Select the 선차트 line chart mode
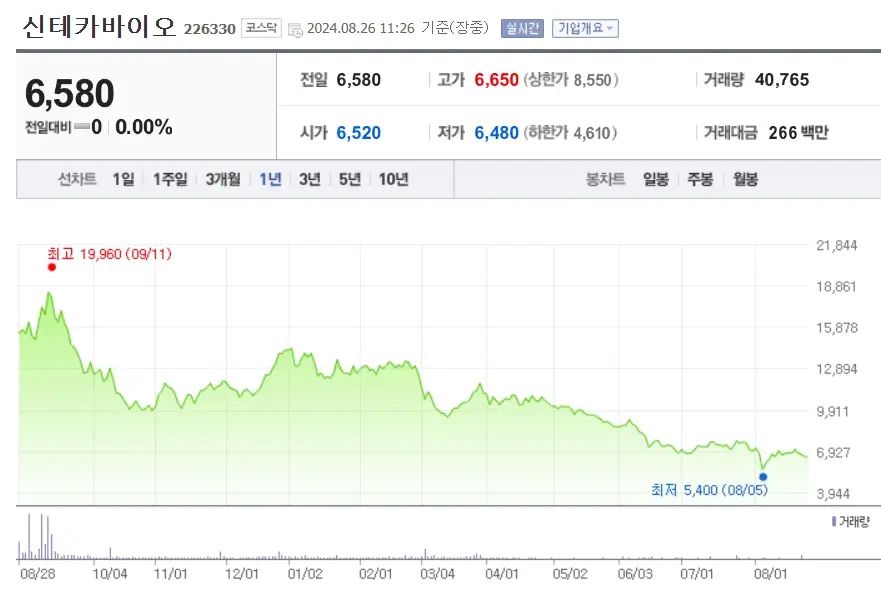This screenshot has width=881, height=592. coord(75,181)
